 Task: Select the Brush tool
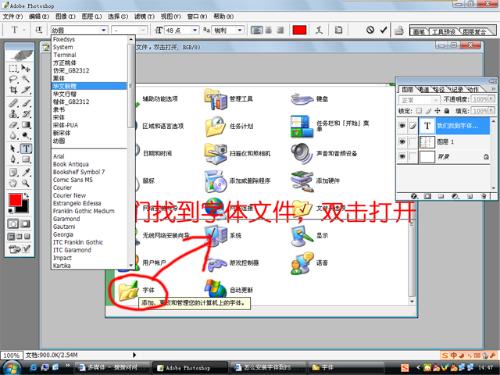(x=26, y=103)
